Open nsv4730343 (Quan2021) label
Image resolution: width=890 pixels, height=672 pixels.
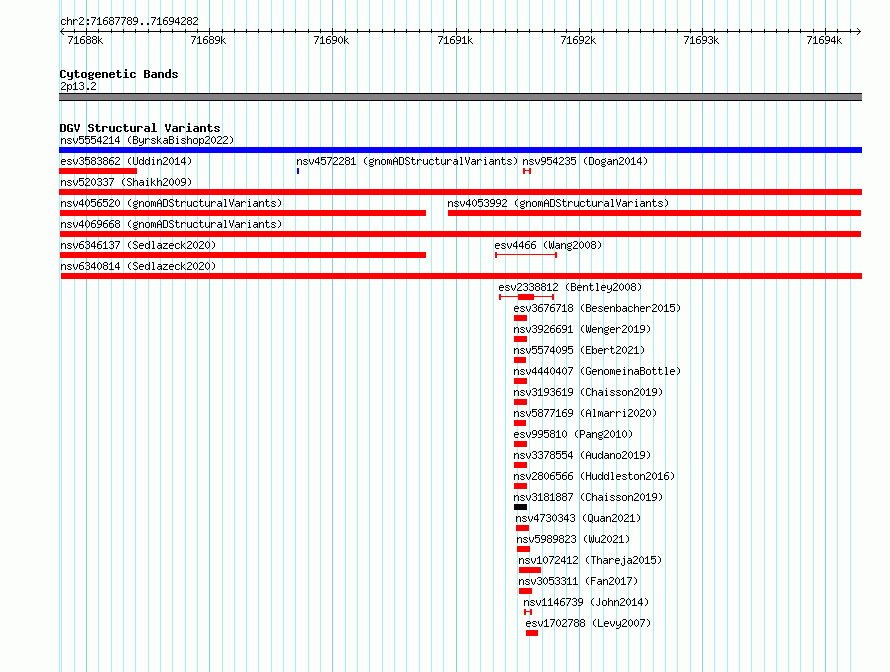pos(578,518)
